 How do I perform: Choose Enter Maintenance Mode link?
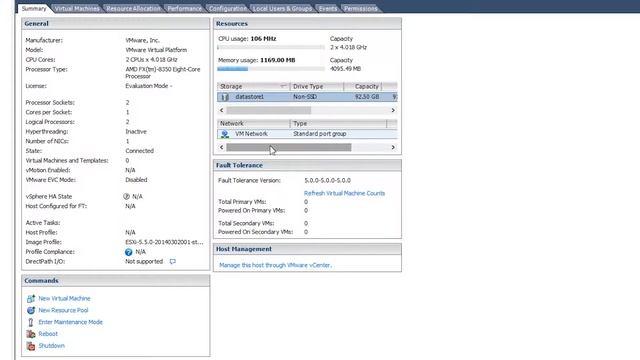click(71, 322)
